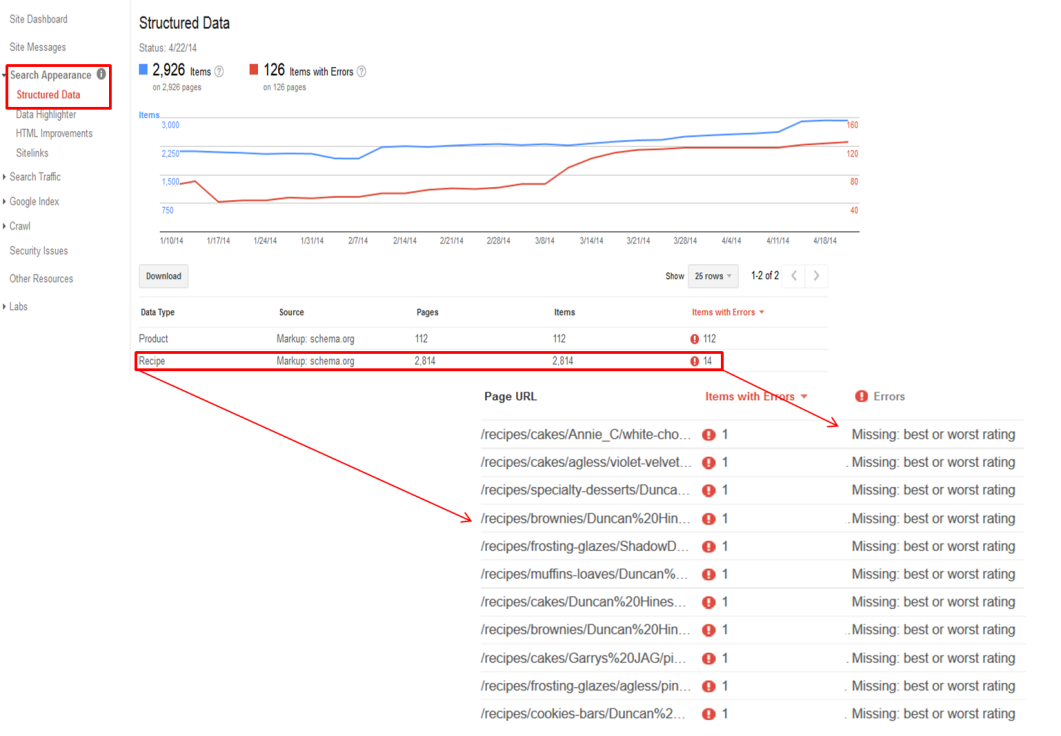
Task: Click the Download button
Action: pos(163,277)
